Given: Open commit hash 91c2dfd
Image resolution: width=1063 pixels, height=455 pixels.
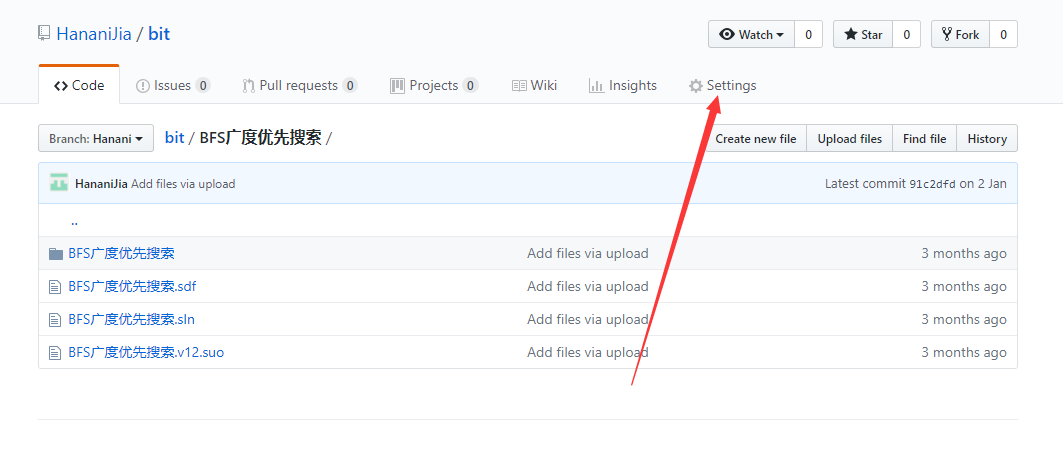Looking at the screenshot, I should [x=932, y=184].
